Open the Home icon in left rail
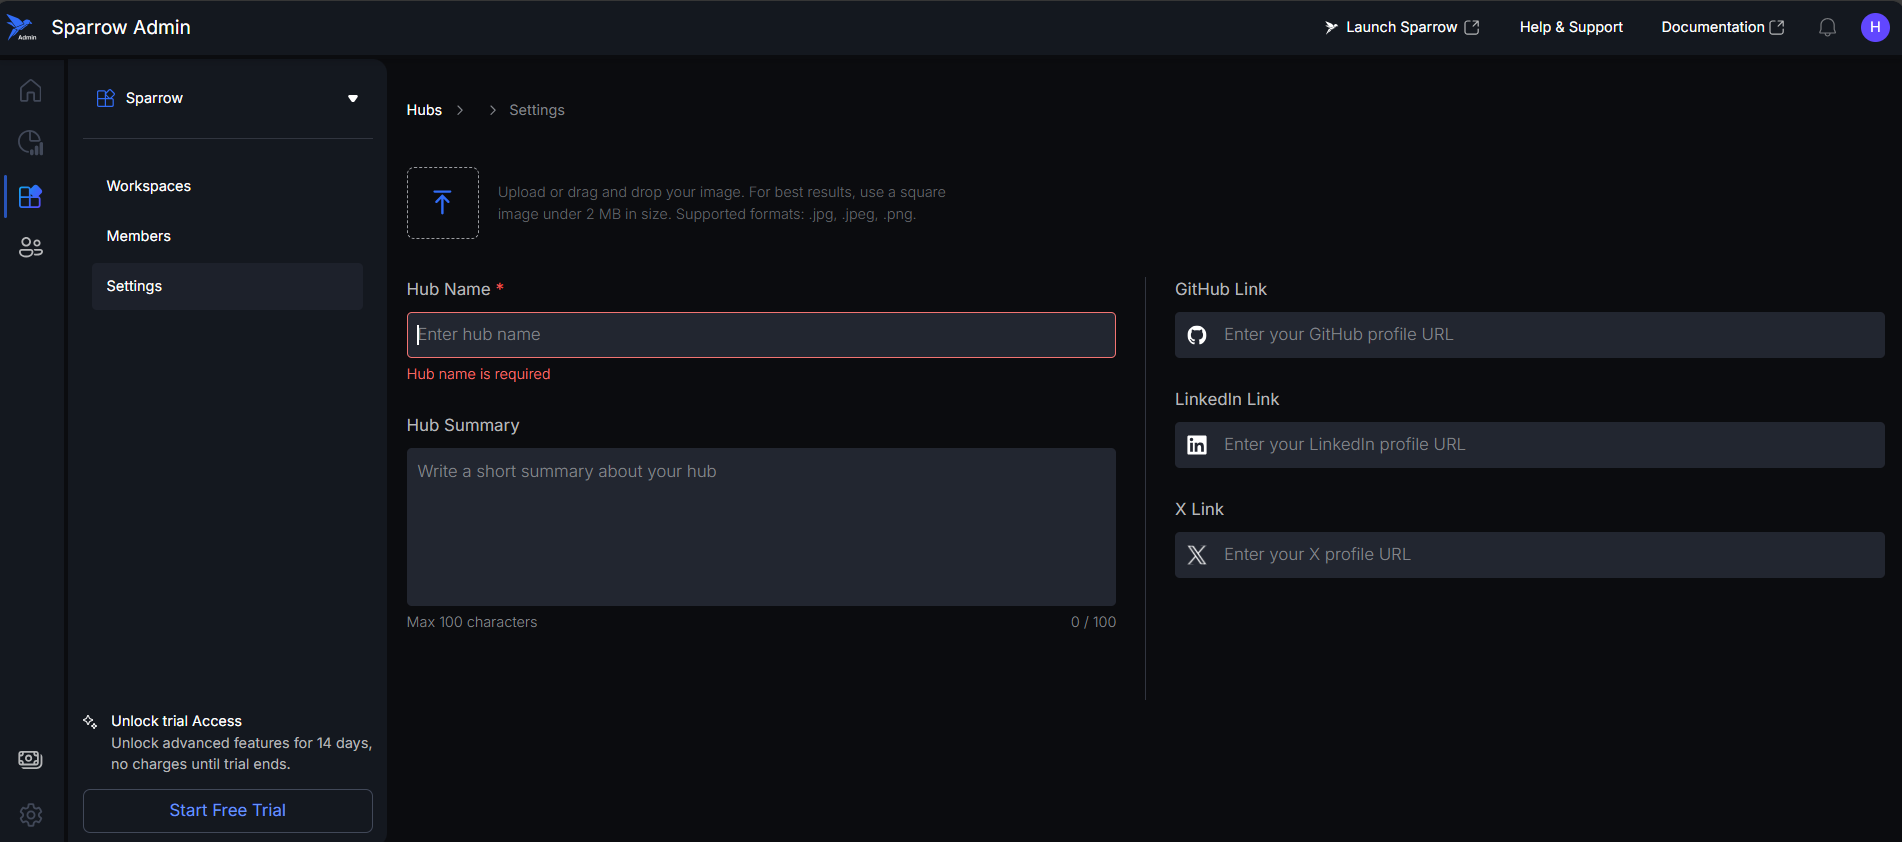The height and width of the screenshot is (842, 1902). coord(31,91)
